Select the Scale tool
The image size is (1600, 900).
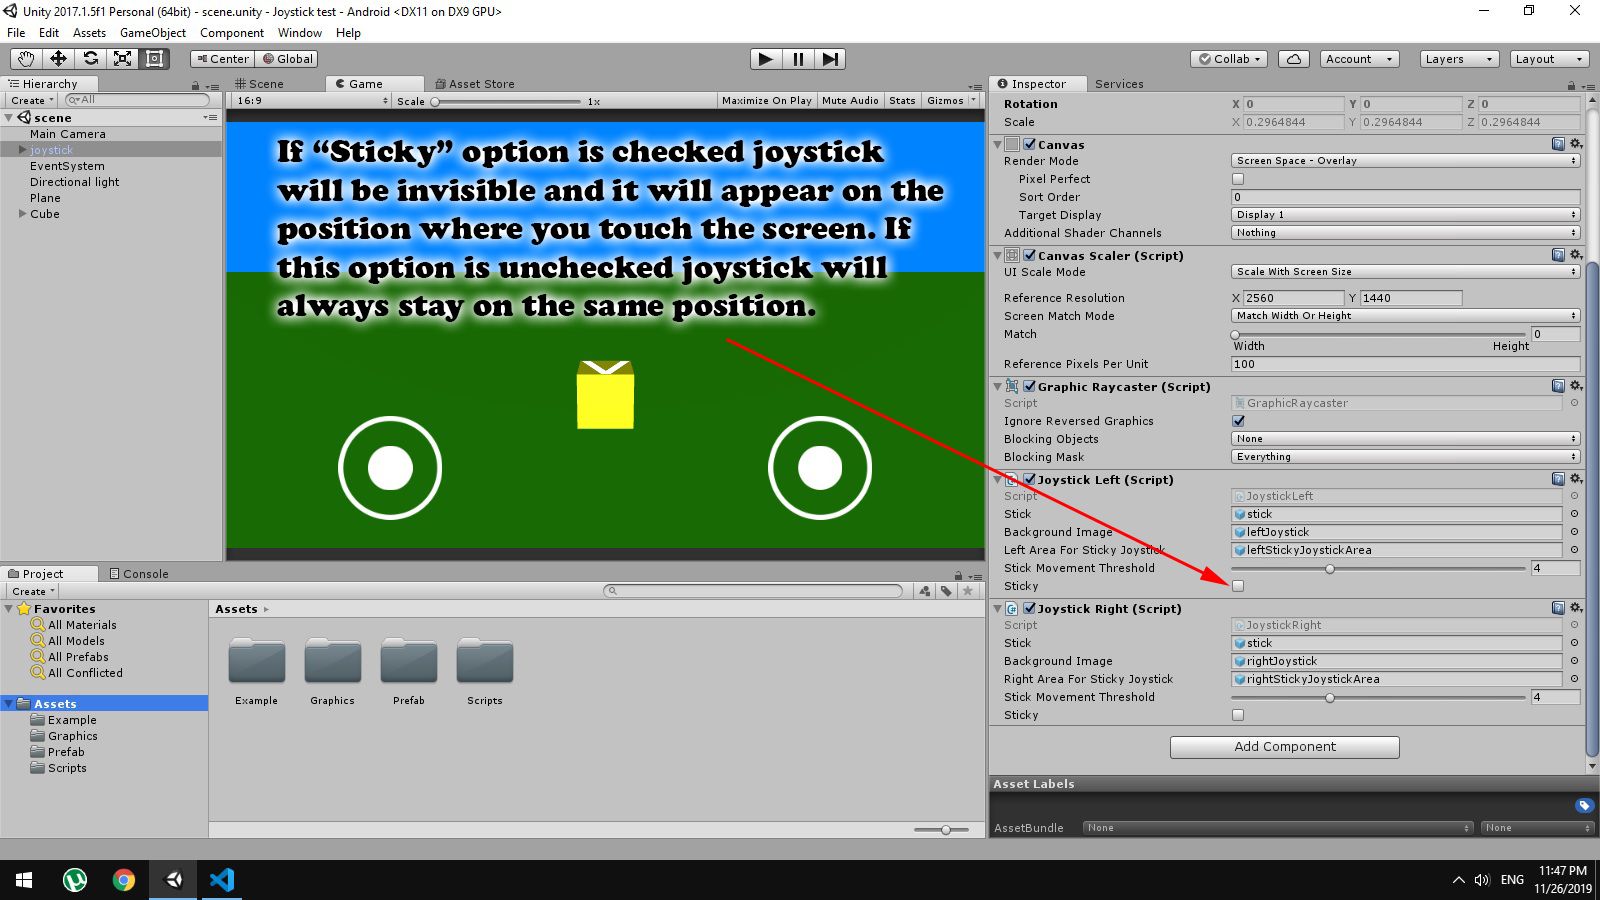coord(122,59)
